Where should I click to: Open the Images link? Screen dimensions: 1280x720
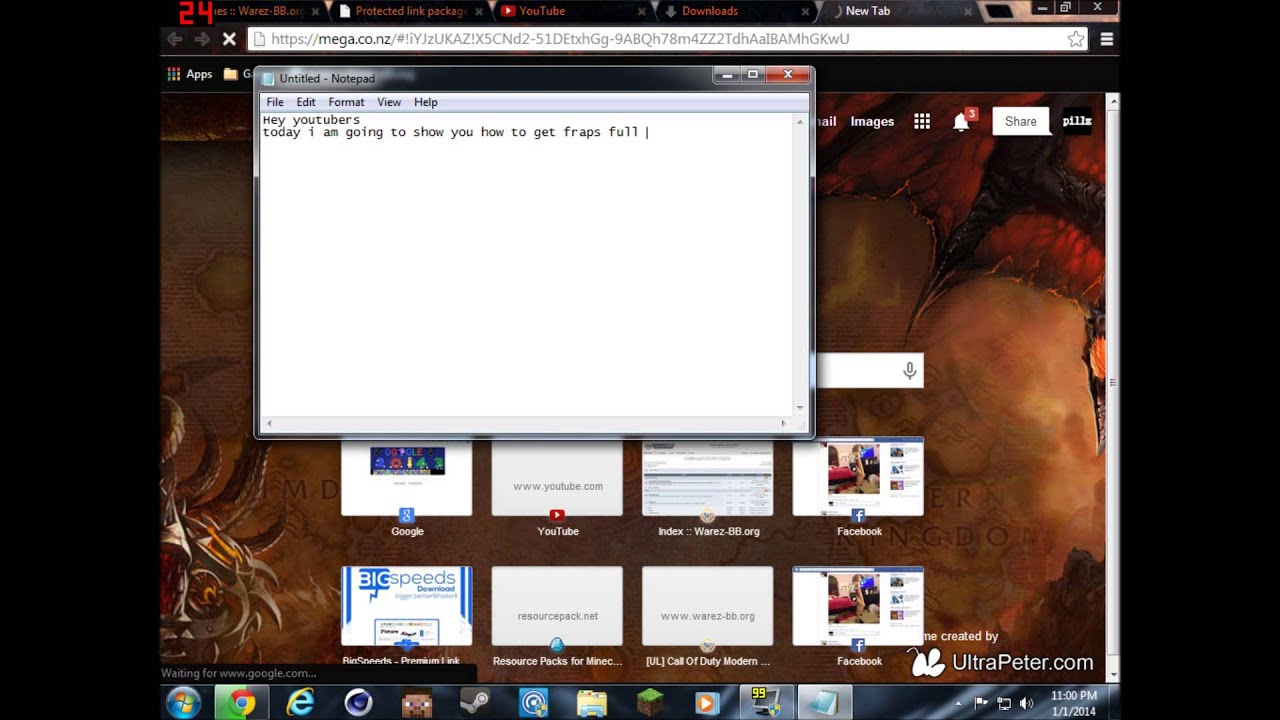click(x=872, y=121)
